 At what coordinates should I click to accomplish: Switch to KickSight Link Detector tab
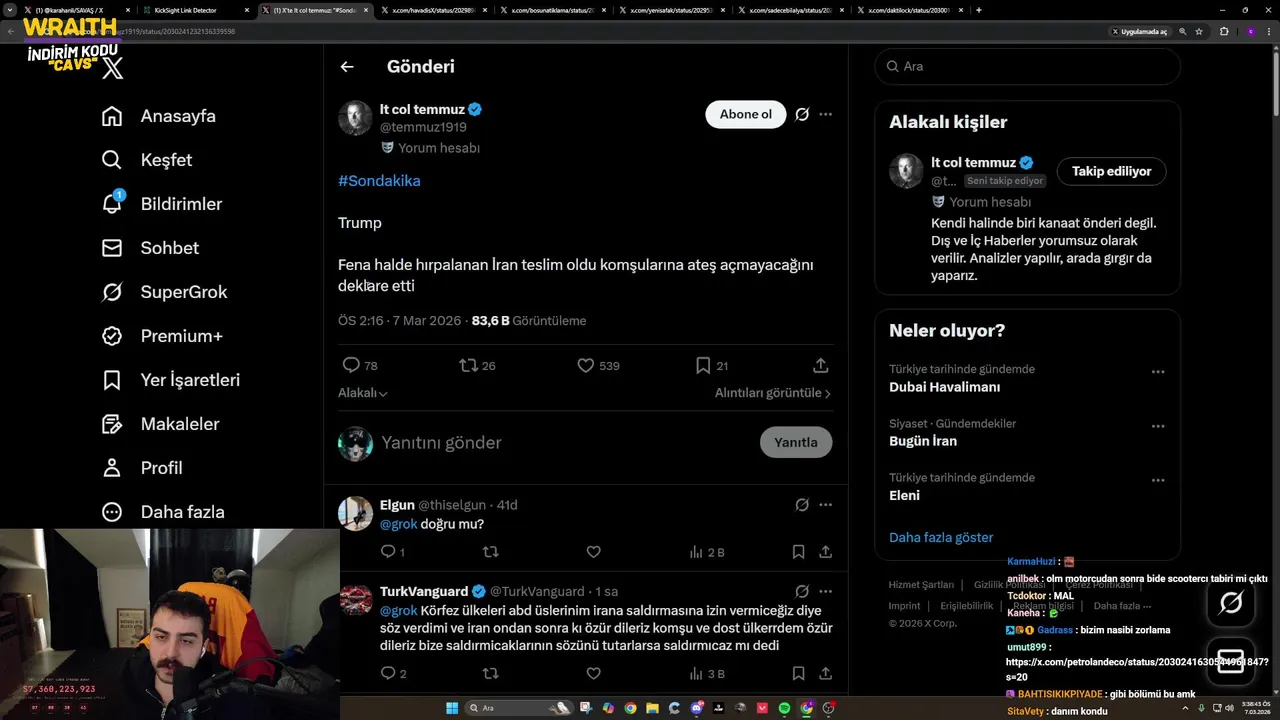(x=194, y=10)
